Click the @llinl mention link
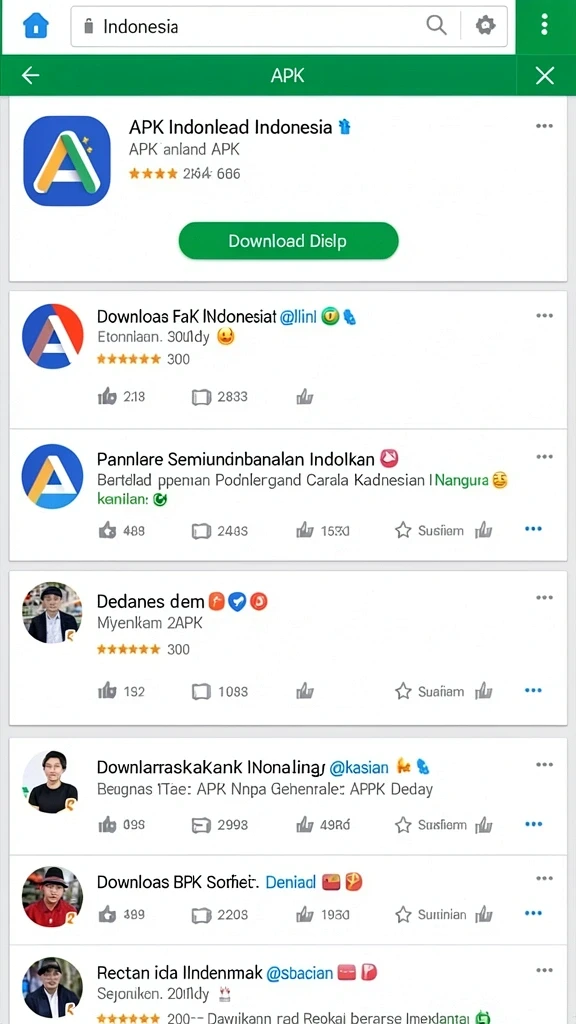Image resolution: width=576 pixels, height=1024 pixels. 298,317
